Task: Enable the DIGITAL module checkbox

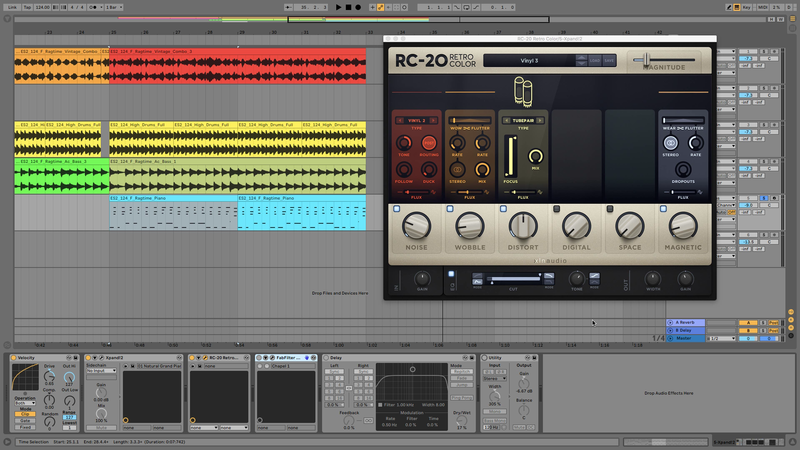Action: pos(557,209)
